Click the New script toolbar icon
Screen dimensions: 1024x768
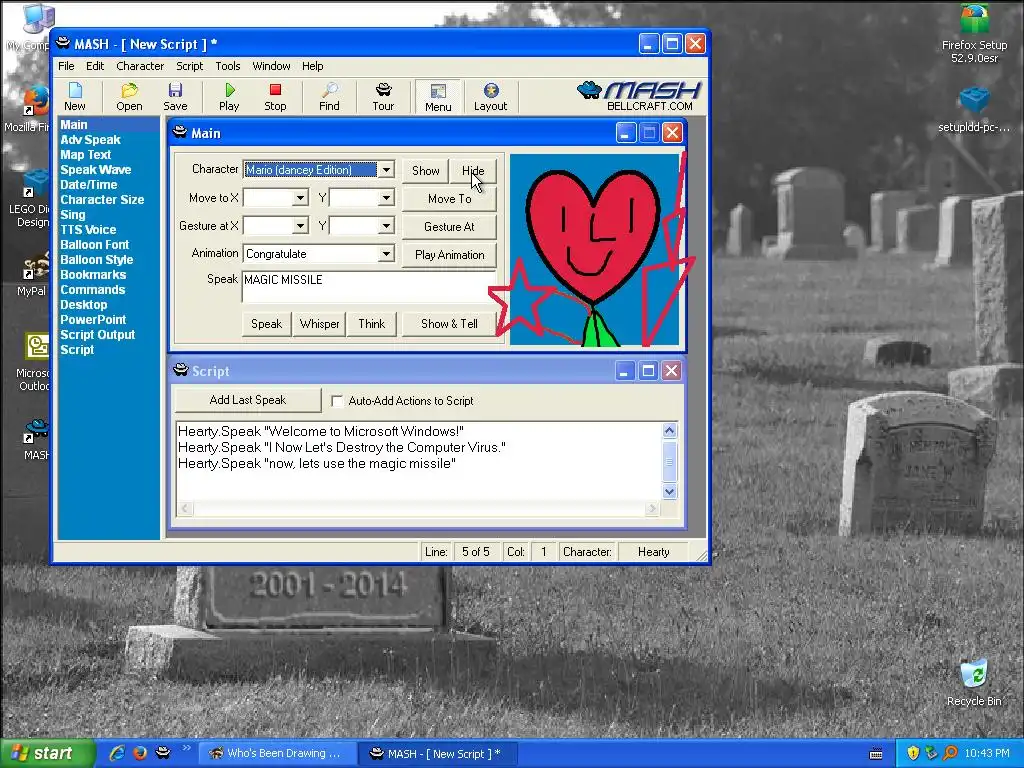74,97
